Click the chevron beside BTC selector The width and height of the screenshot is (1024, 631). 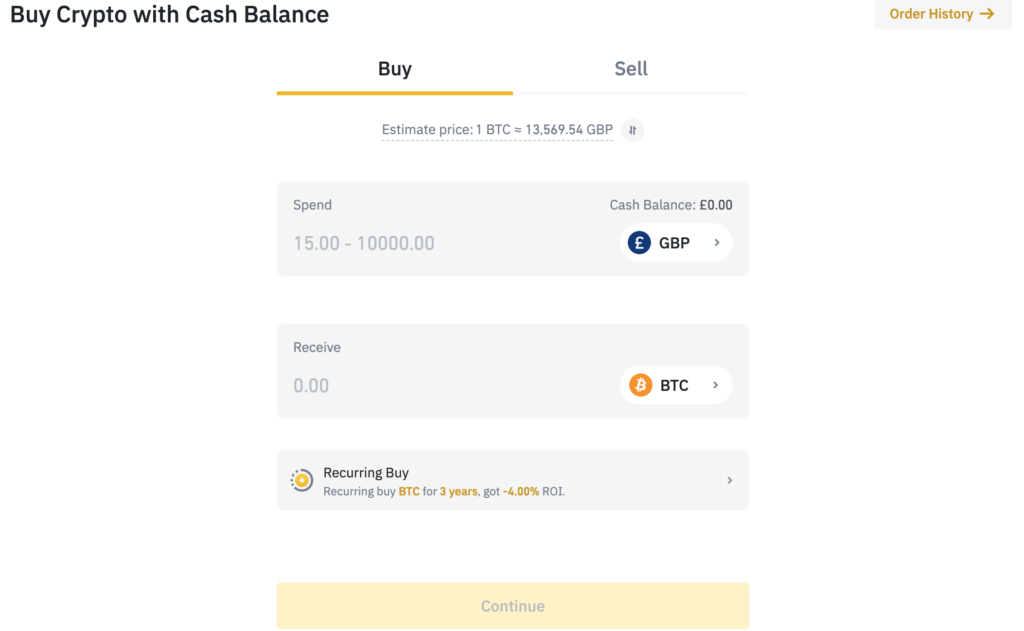point(716,384)
